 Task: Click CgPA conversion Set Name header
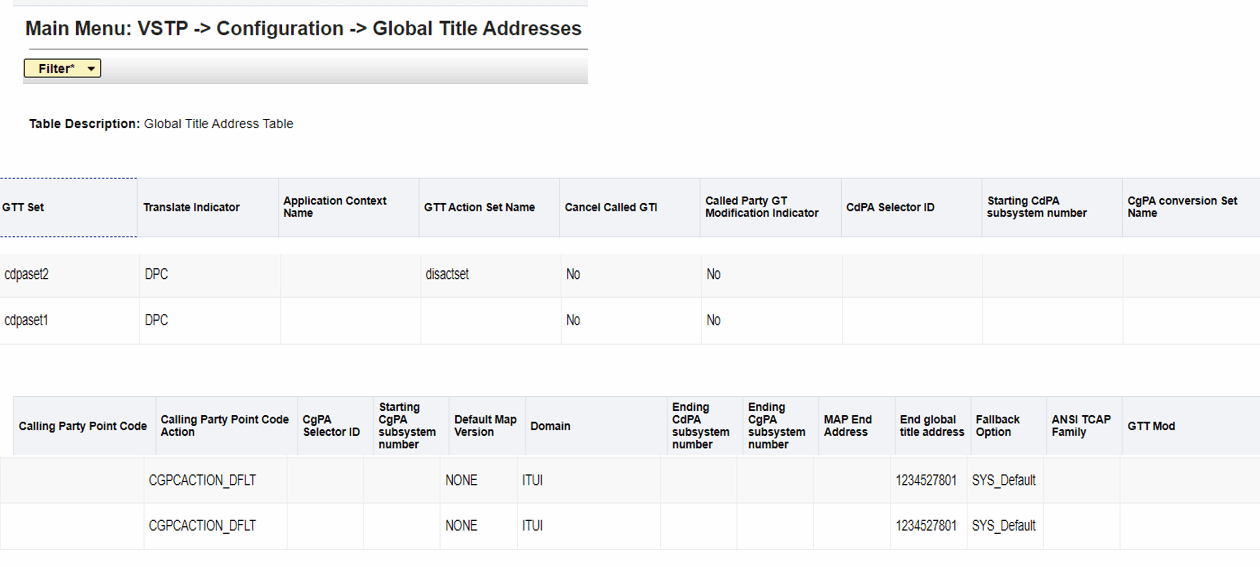tap(1191, 208)
